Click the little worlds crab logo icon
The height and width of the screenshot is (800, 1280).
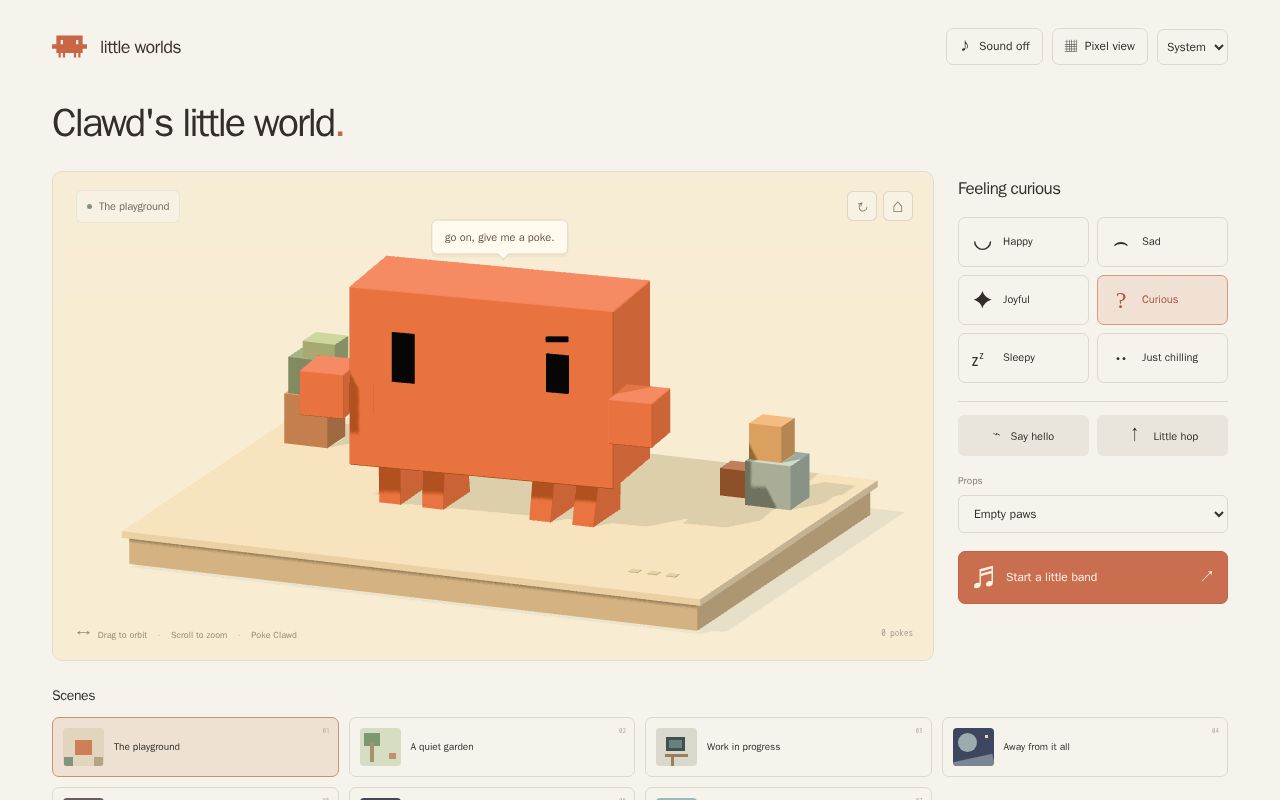tap(69, 46)
